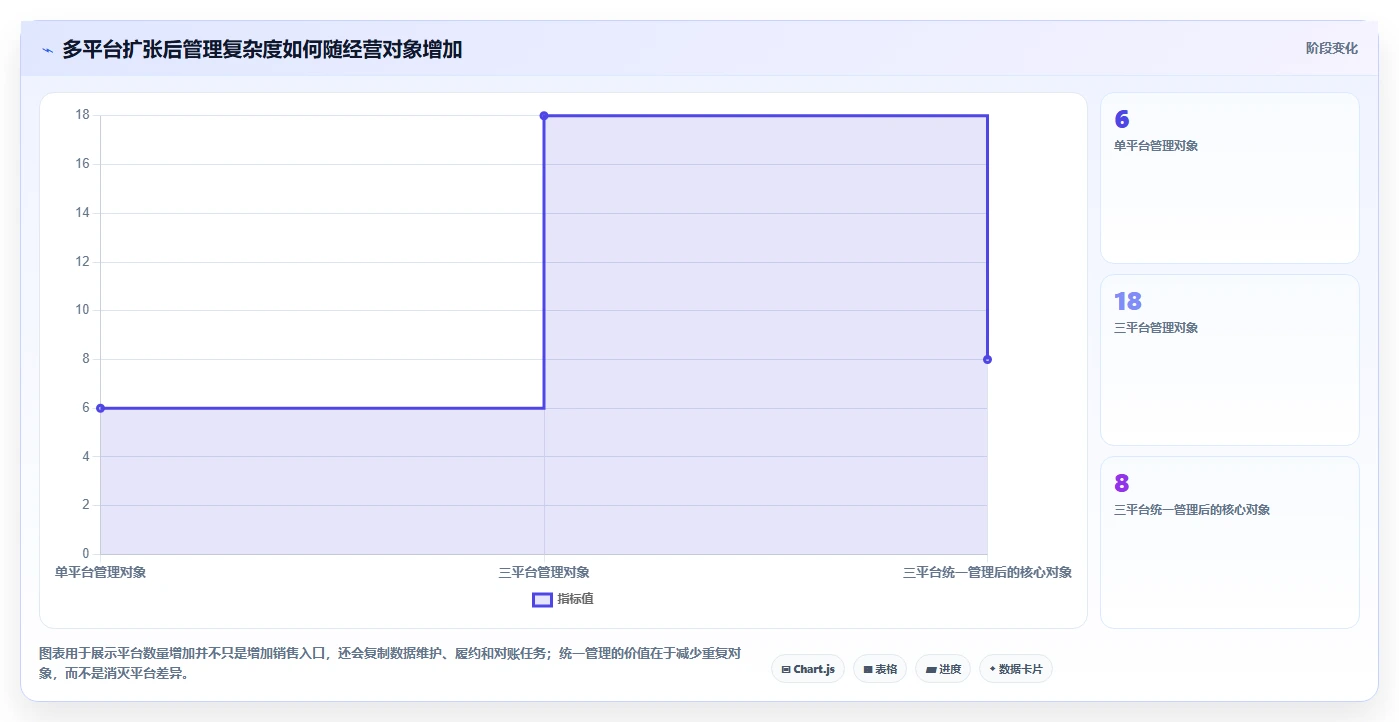
Task: Click x-axis label 三平台管理对象
Action: coord(544,572)
